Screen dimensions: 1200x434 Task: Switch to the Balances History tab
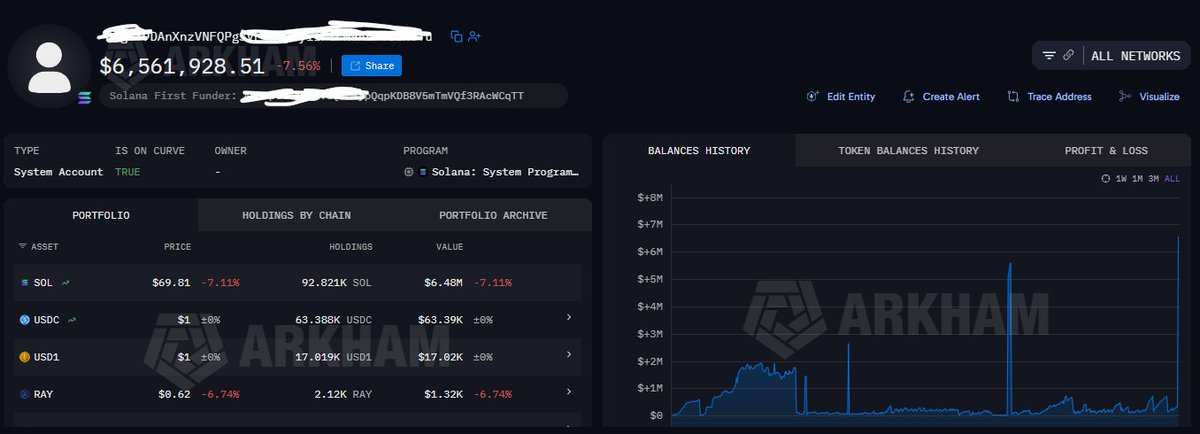click(x=699, y=151)
